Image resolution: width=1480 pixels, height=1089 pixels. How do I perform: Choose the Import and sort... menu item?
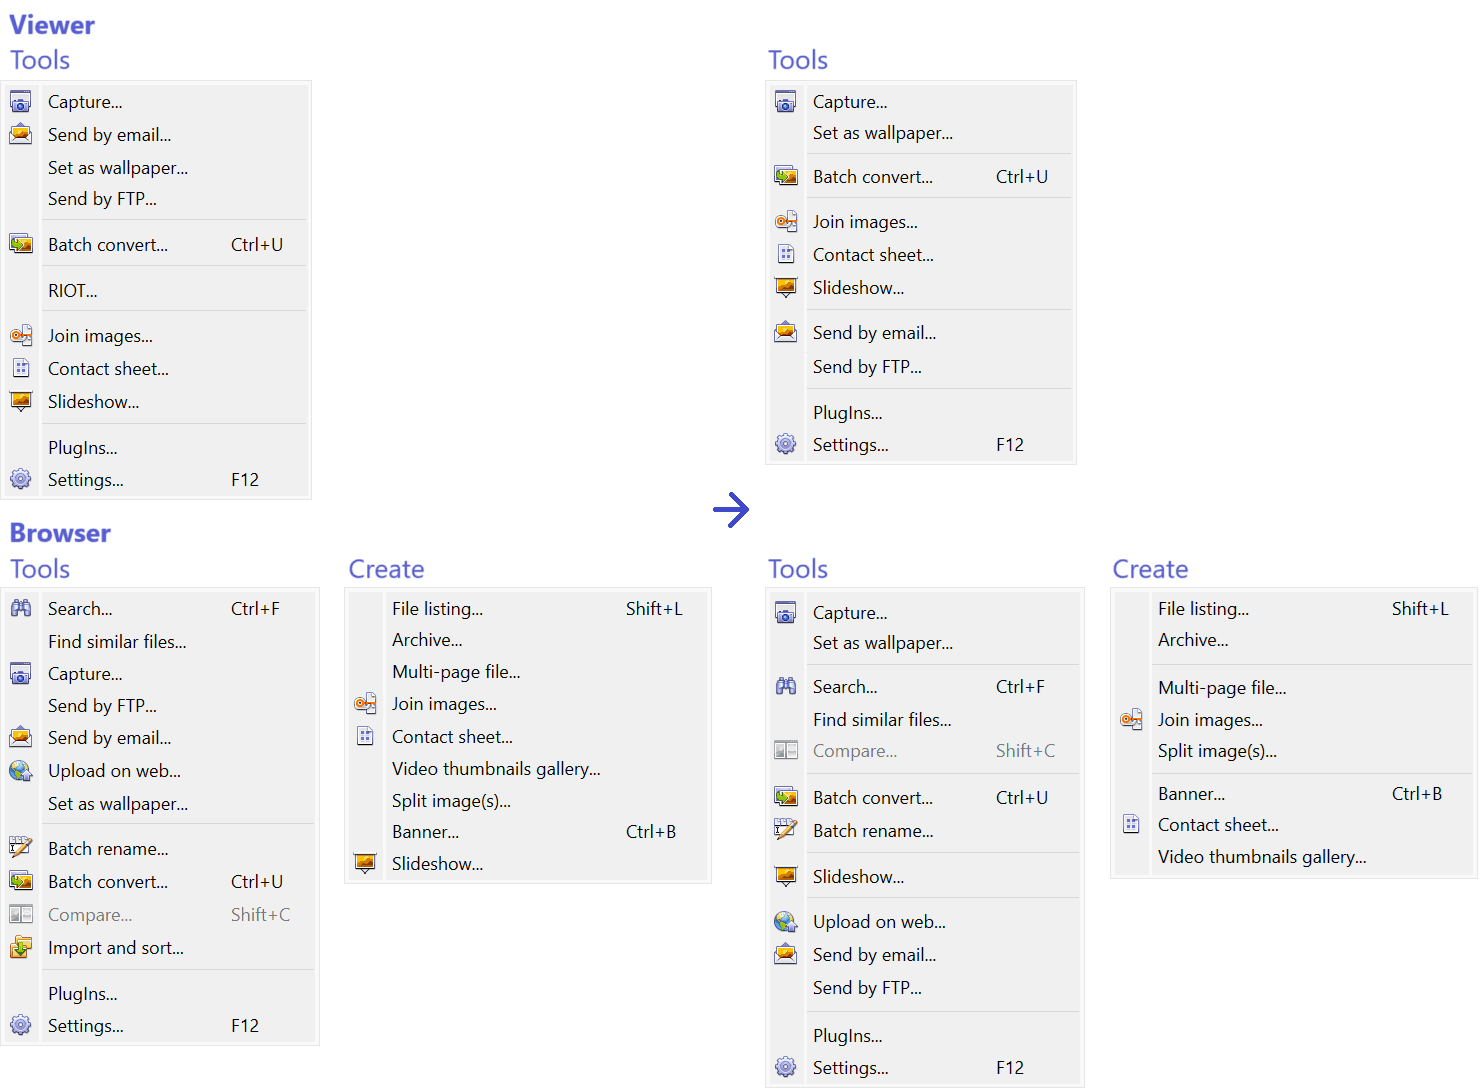pyautogui.click(x=116, y=947)
